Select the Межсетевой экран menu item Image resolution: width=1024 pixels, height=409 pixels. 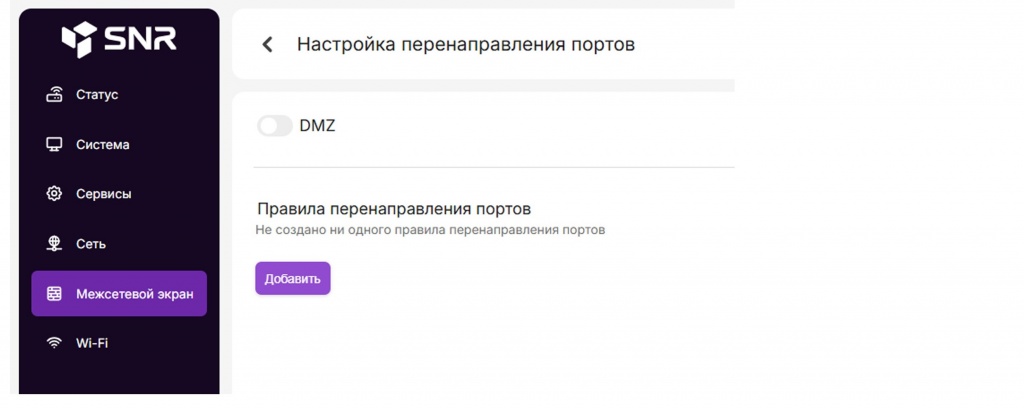[134, 294]
